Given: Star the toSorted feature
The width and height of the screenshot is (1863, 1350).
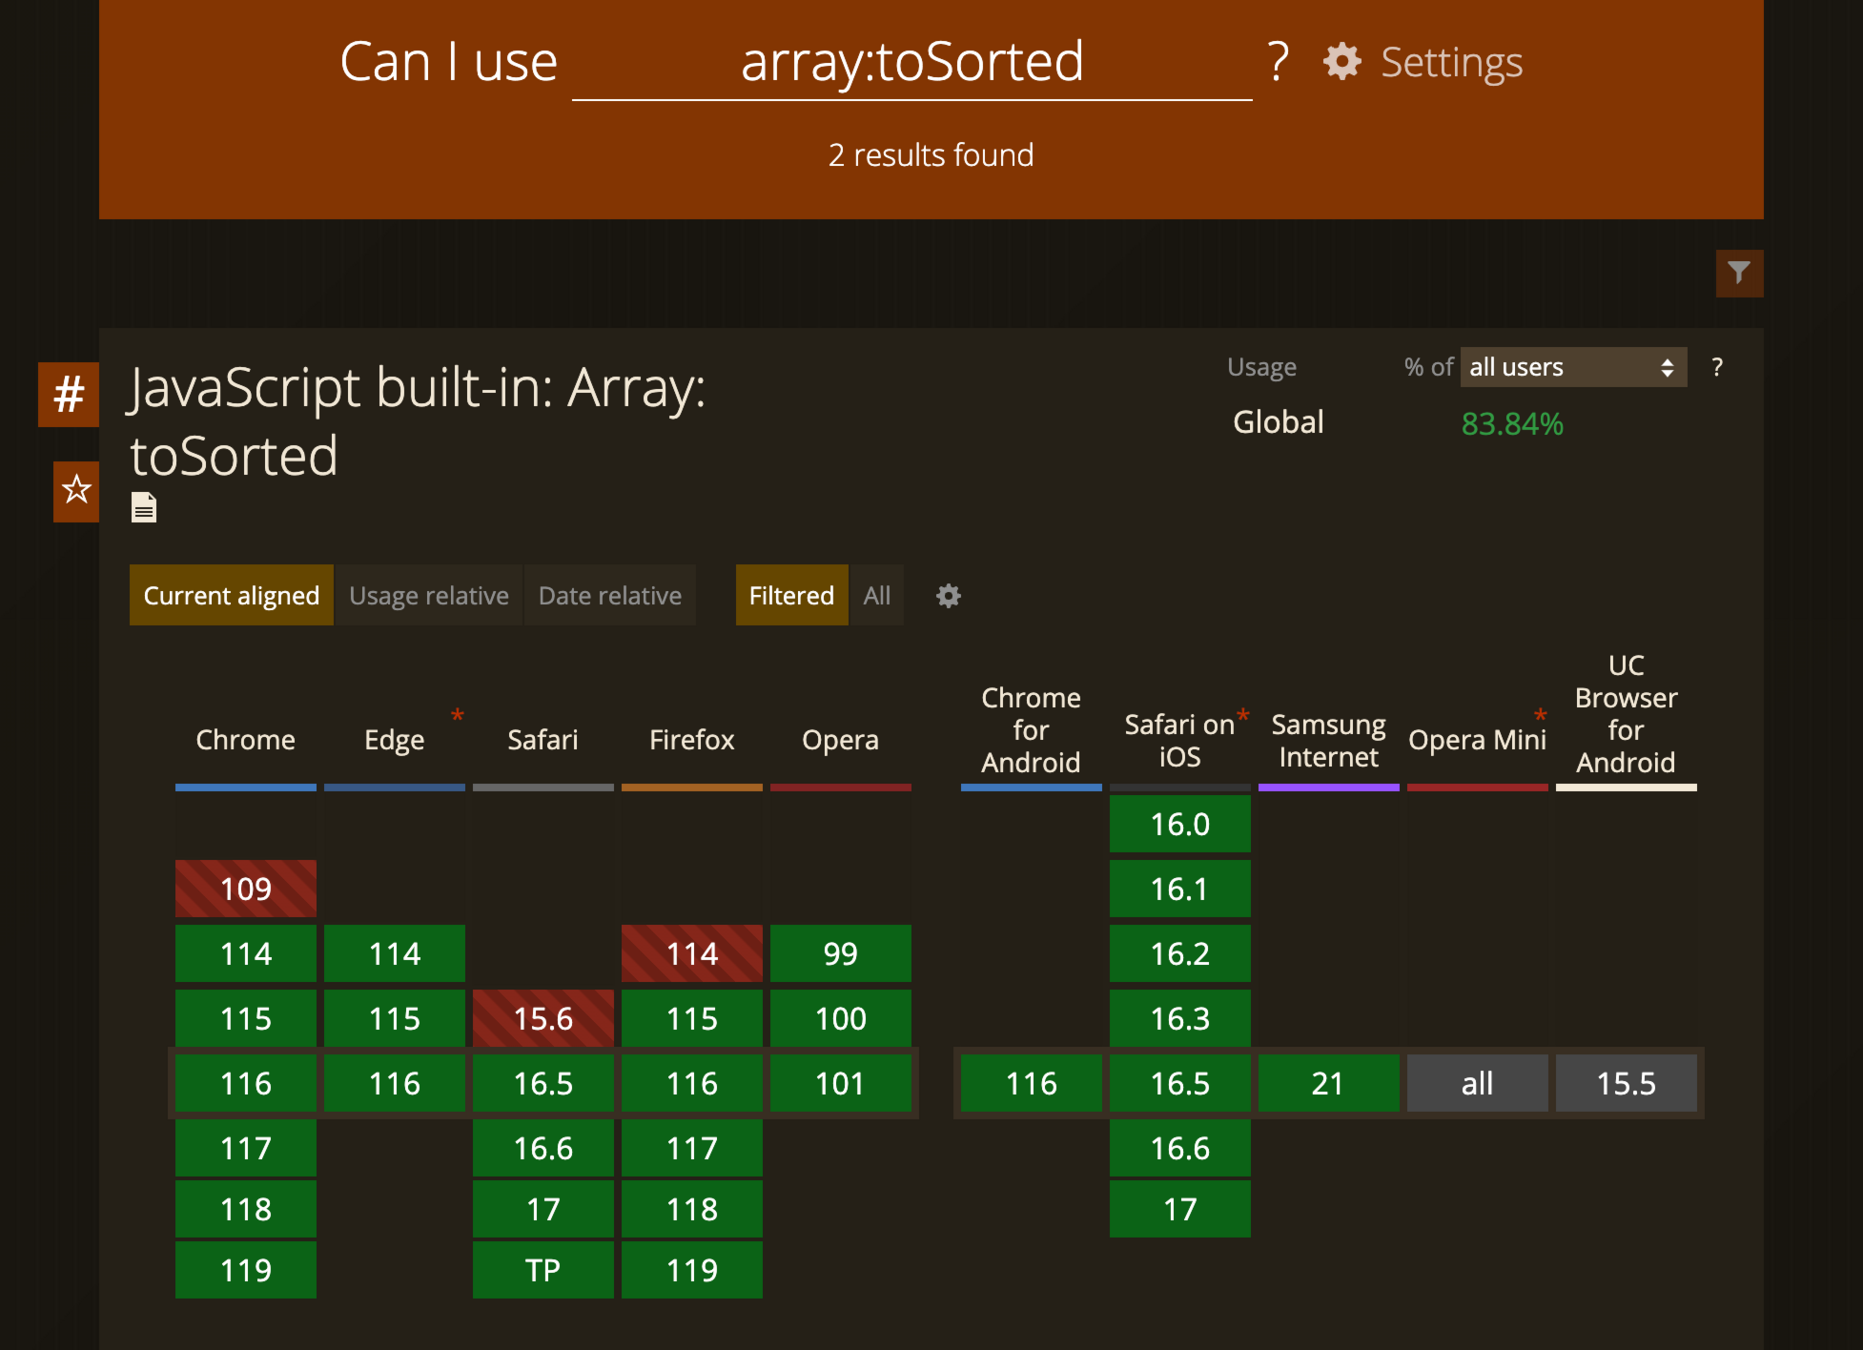Looking at the screenshot, I should (76, 491).
